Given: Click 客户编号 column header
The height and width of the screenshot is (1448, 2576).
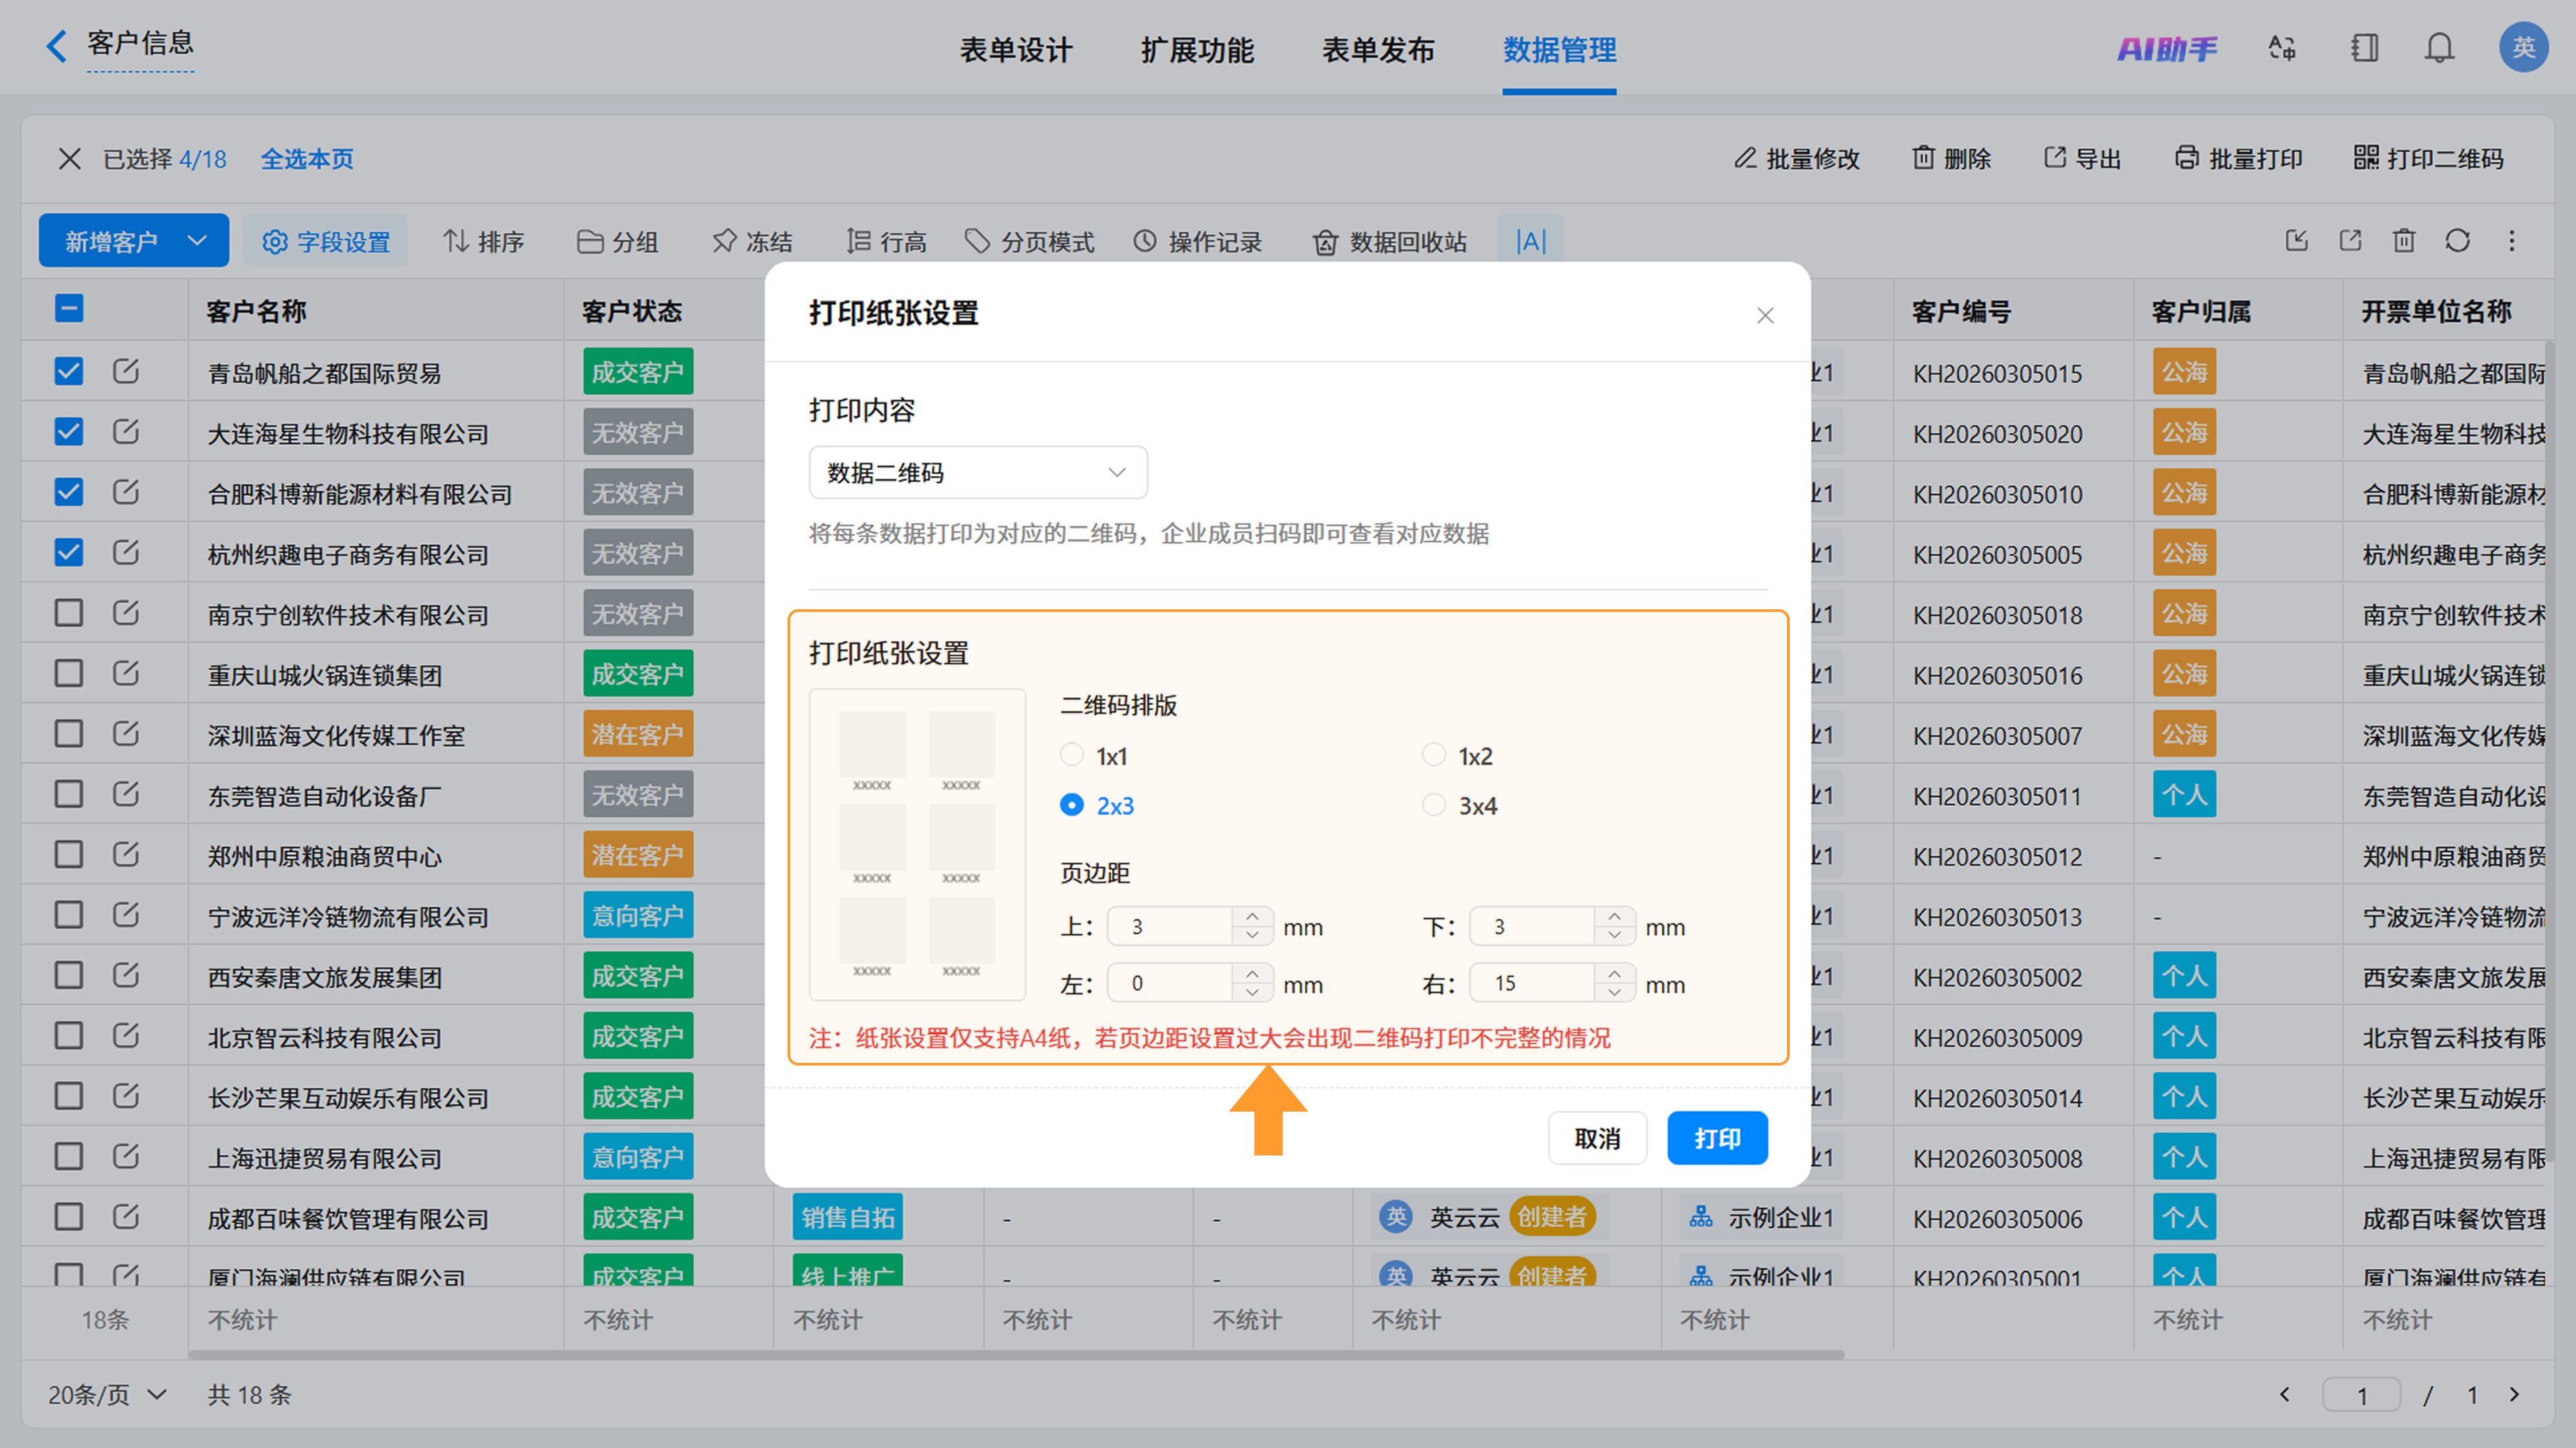Looking at the screenshot, I should tap(1961, 311).
